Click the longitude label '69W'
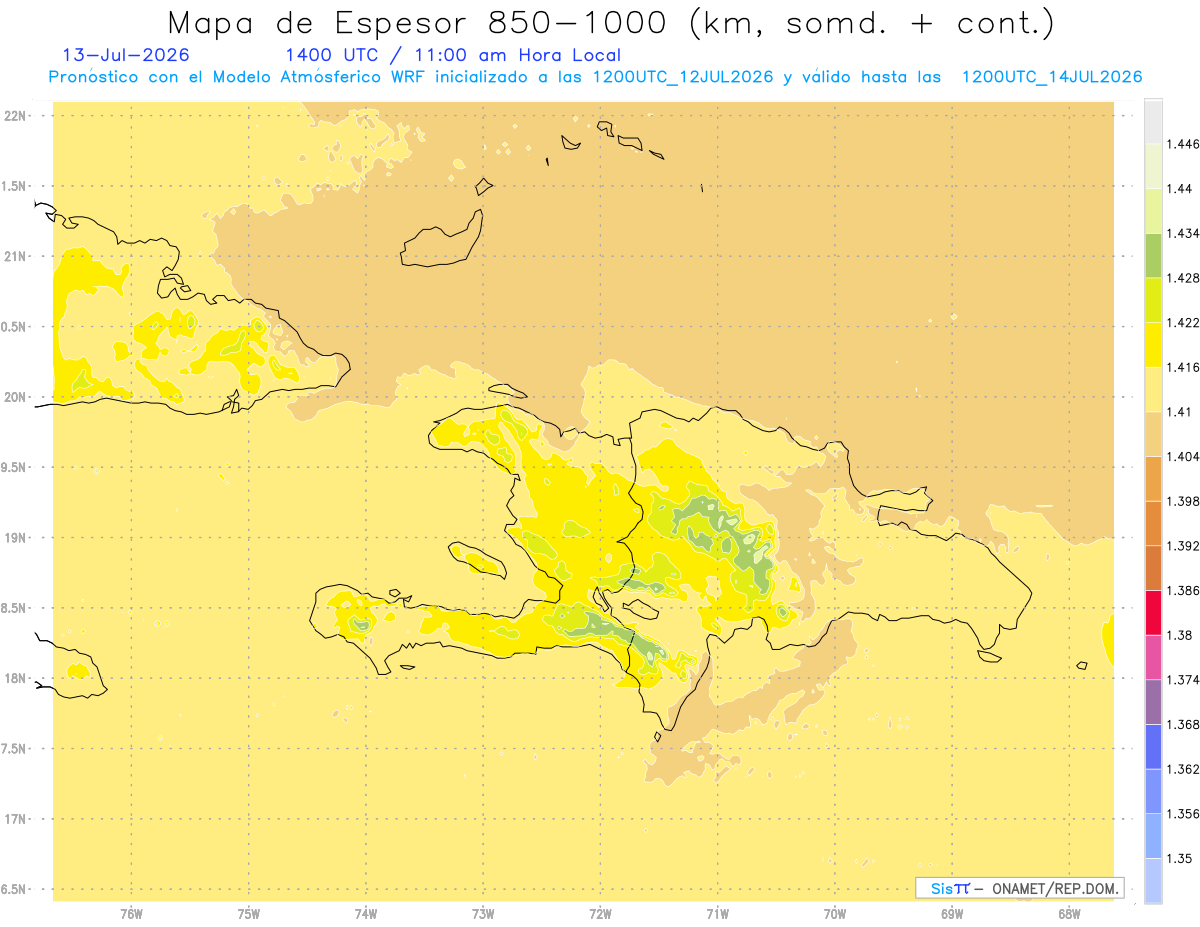The height and width of the screenshot is (927, 1200). coord(952,912)
